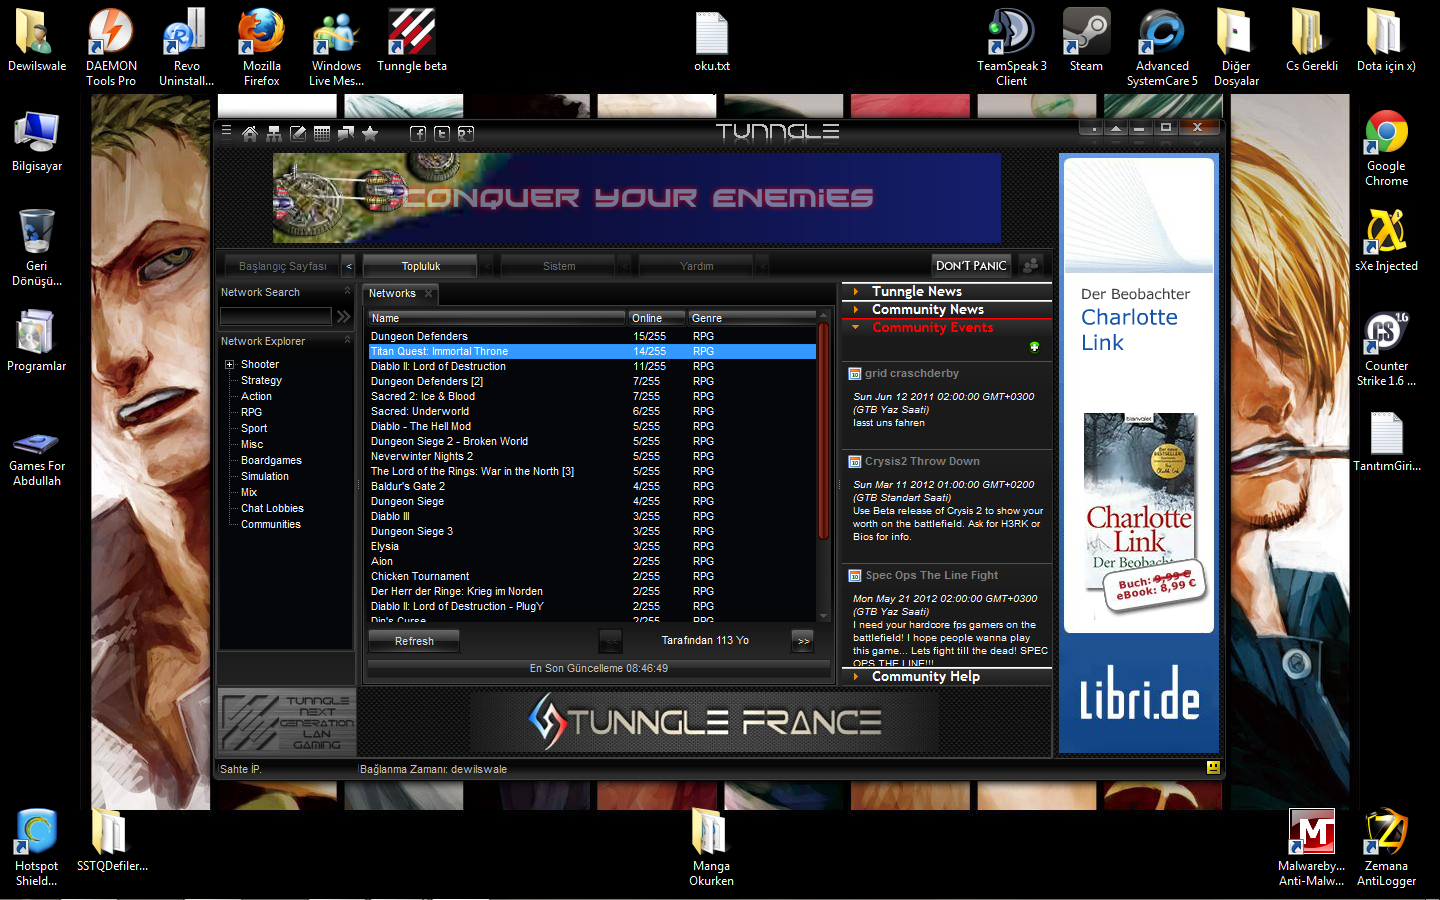This screenshot has height=900, width=1440.
Task: Select the RPG category
Action: pyautogui.click(x=251, y=412)
